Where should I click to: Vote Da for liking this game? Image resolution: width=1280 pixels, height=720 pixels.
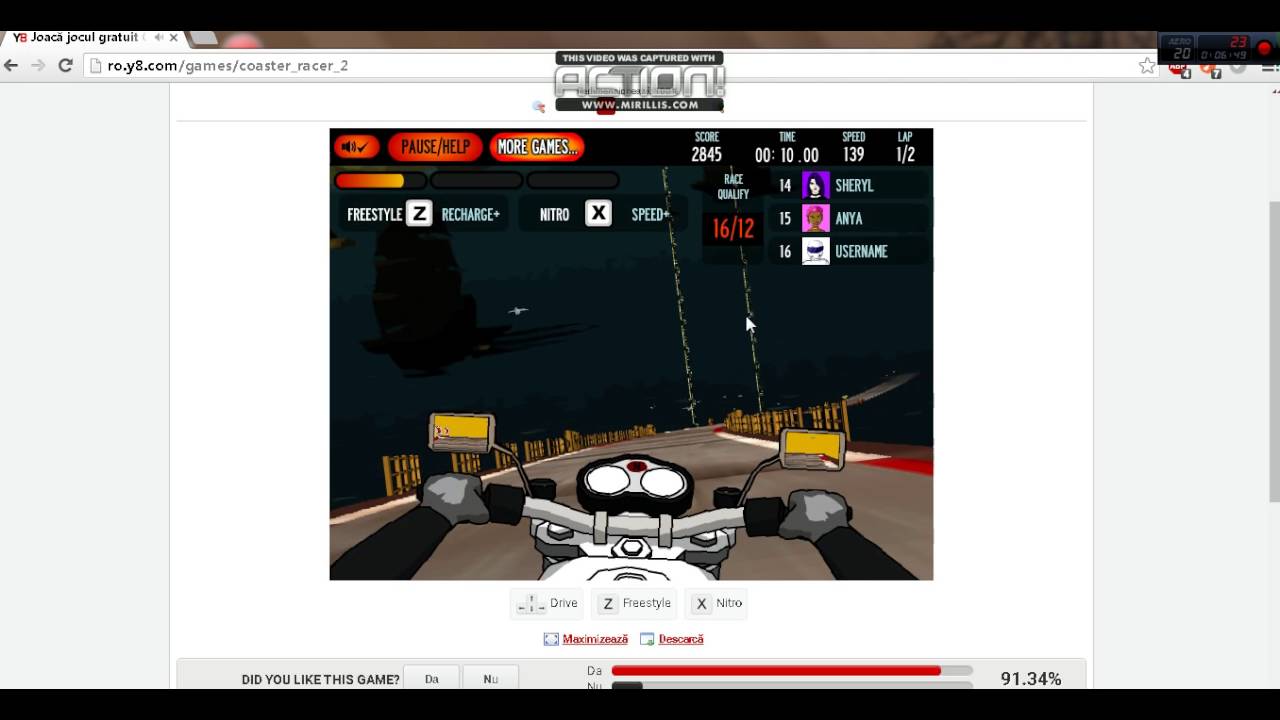(431, 679)
